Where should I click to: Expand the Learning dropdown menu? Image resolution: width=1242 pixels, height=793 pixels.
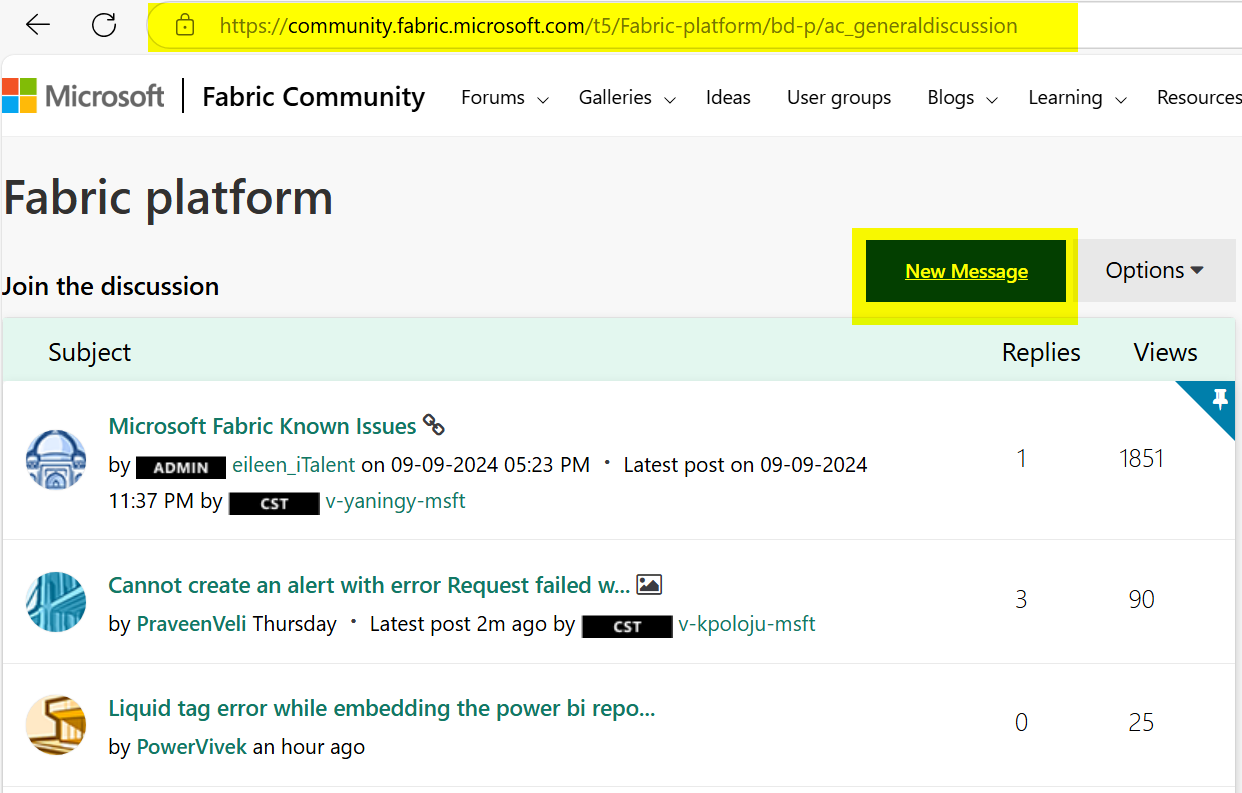[x=1077, y=98]
